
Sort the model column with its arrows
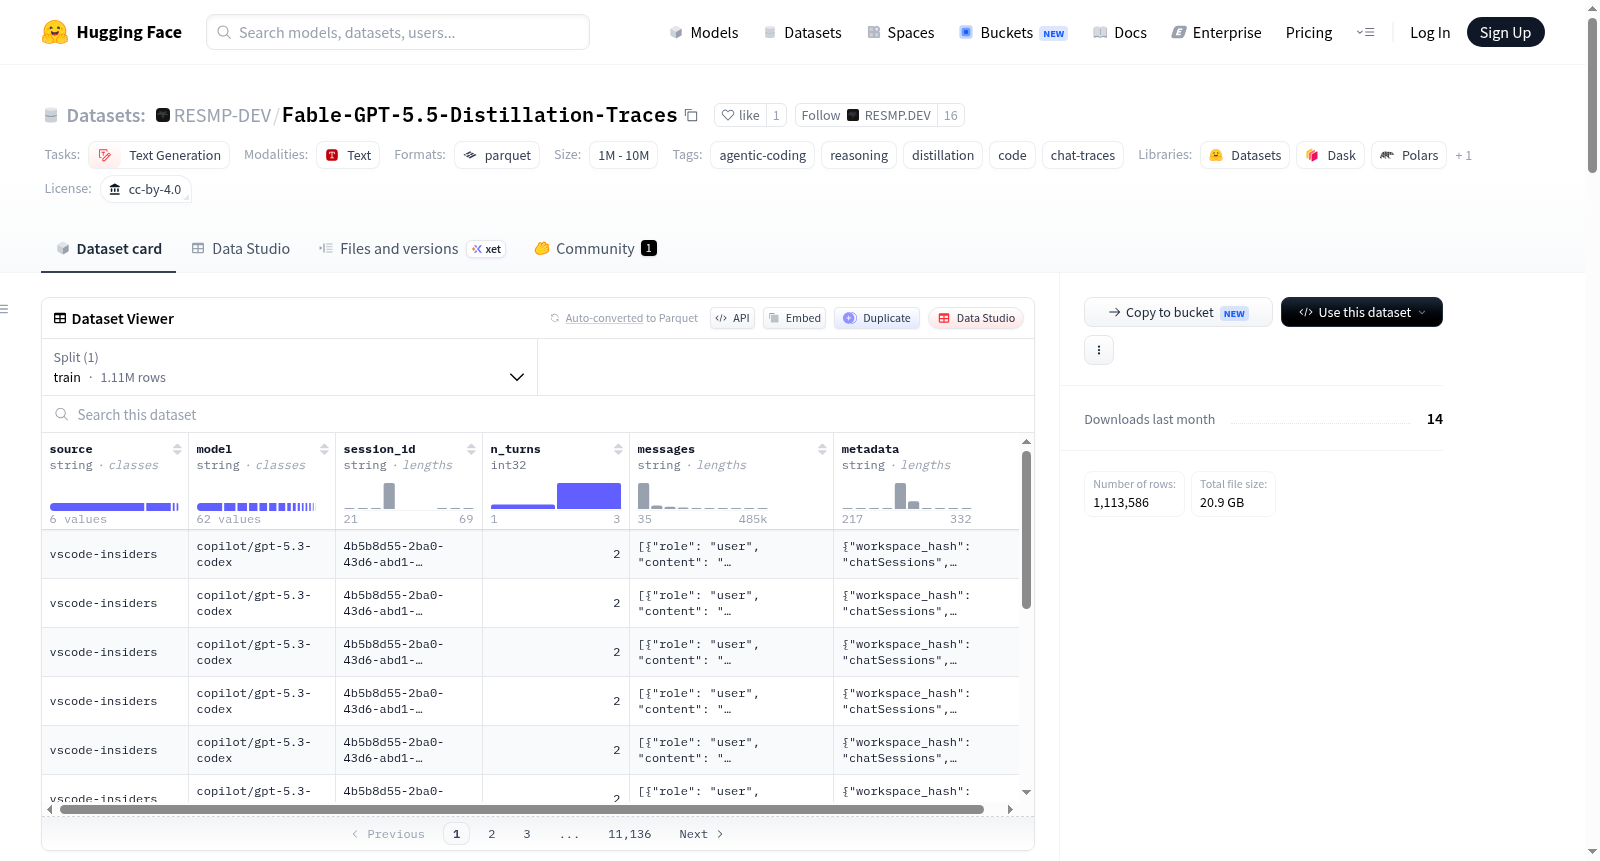coord(324,449)
